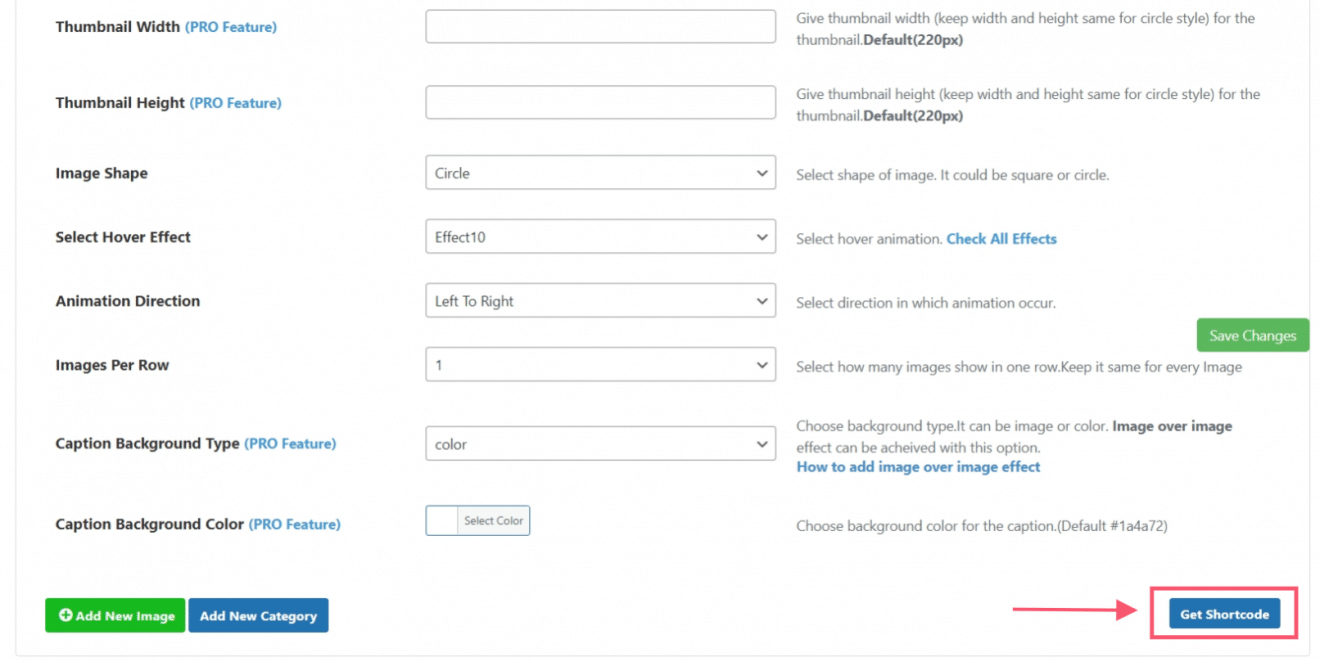The image size is (1320, 662).
Task: Open the Image Shape dropdown
Action: click(x=600, y=172)
